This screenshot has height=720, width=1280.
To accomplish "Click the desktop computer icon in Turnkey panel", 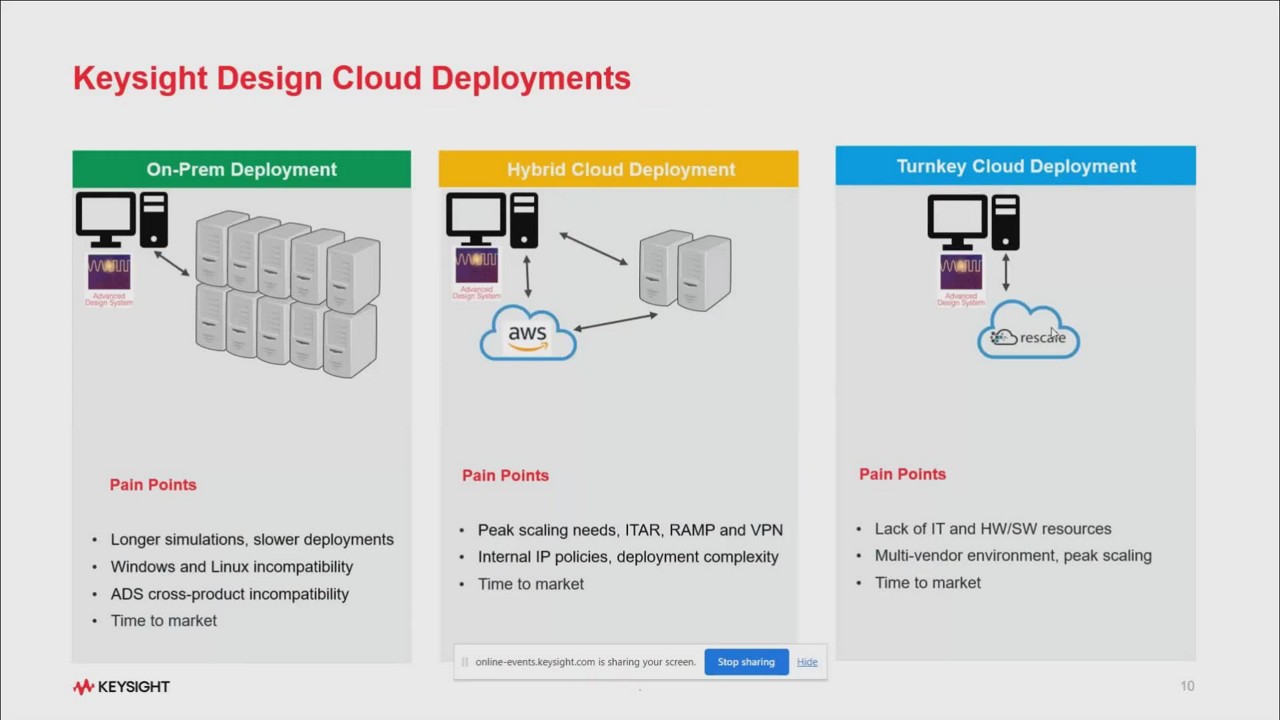I will (x=973, y=222).
